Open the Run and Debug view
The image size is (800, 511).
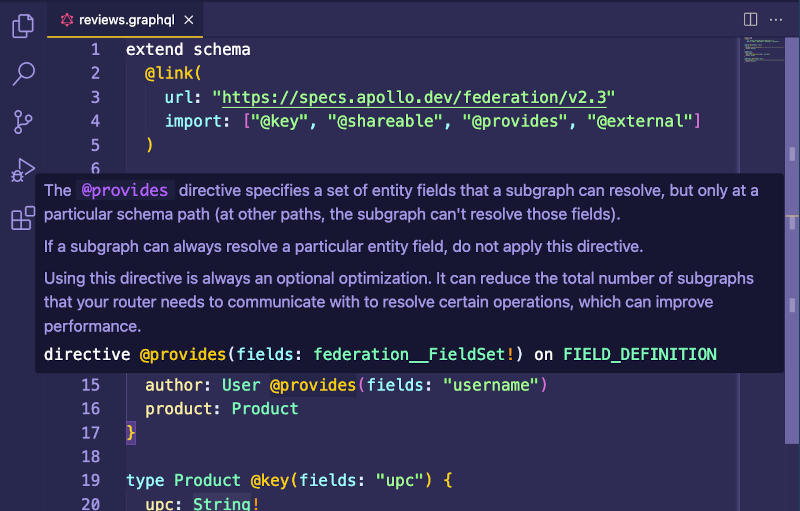(22, 170)
